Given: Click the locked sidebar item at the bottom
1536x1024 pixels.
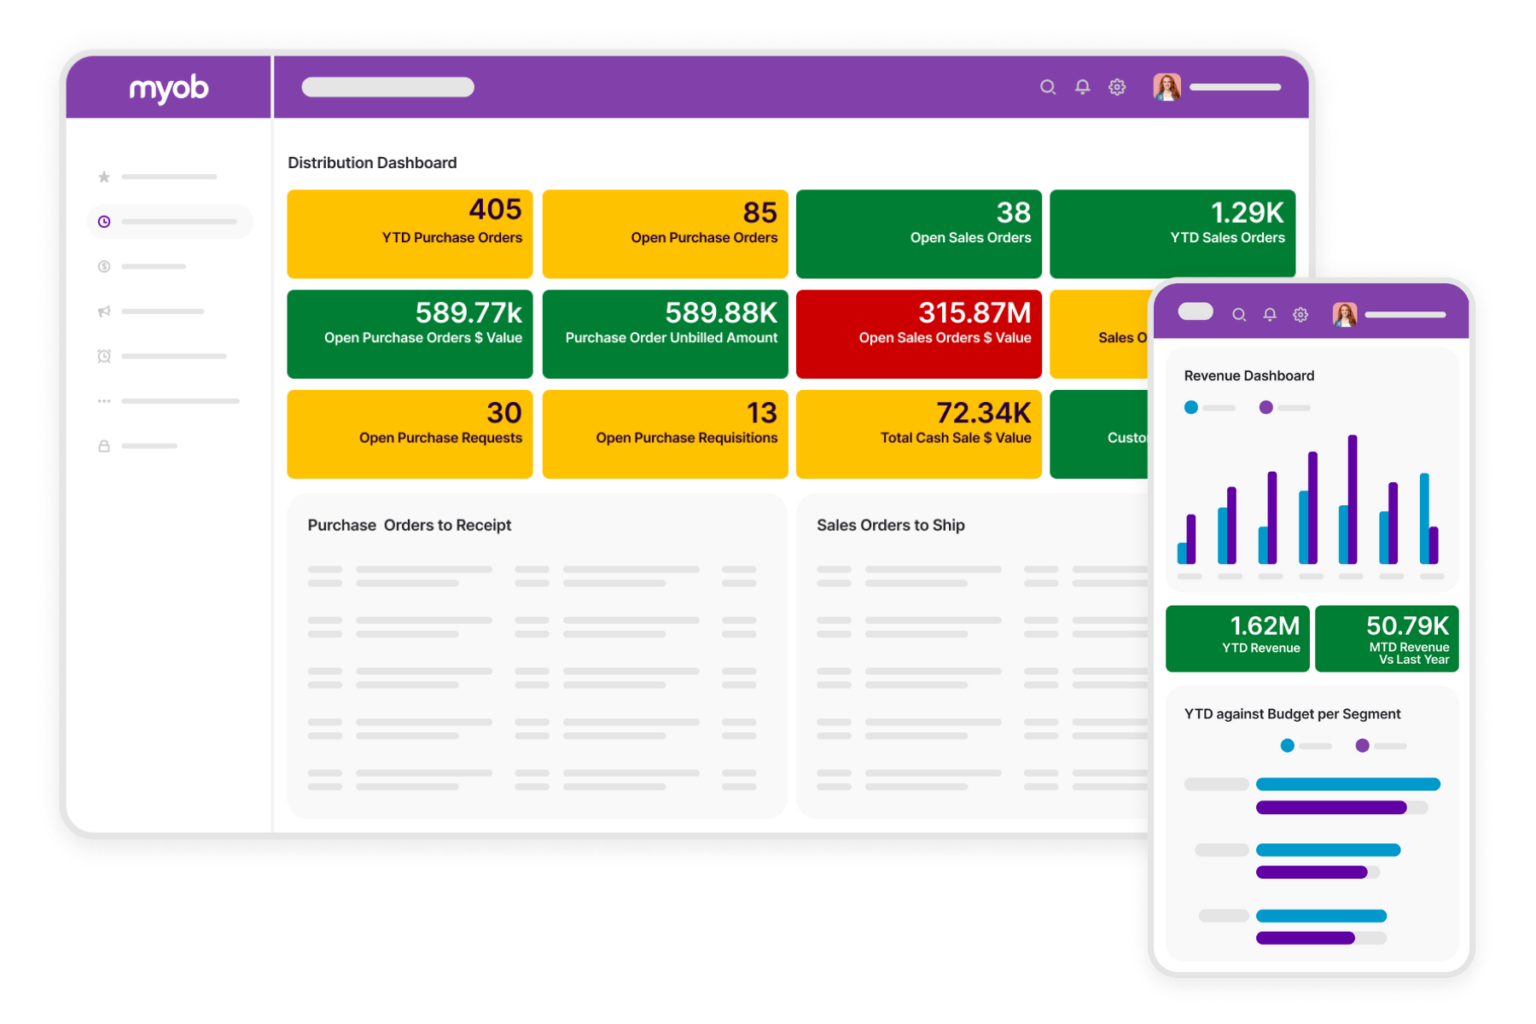Looking at the screenshot, I should tap(103, 445).
